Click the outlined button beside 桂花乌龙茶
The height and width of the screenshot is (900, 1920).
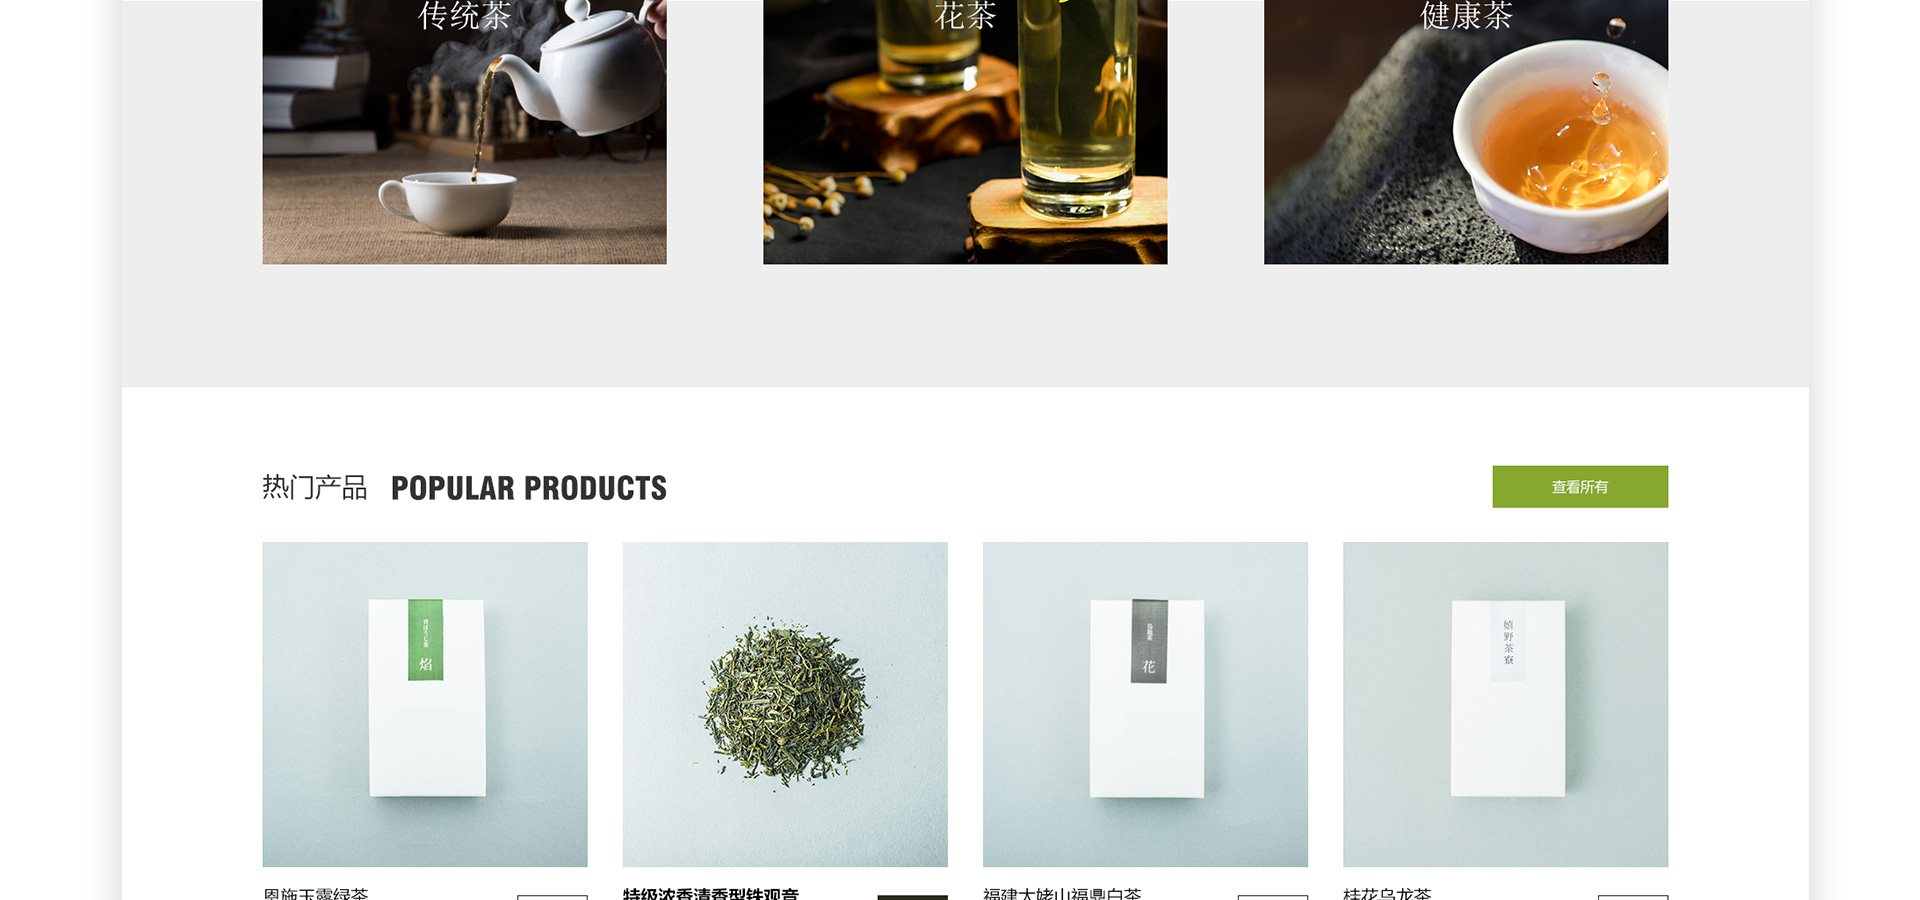pos(1633,897)
